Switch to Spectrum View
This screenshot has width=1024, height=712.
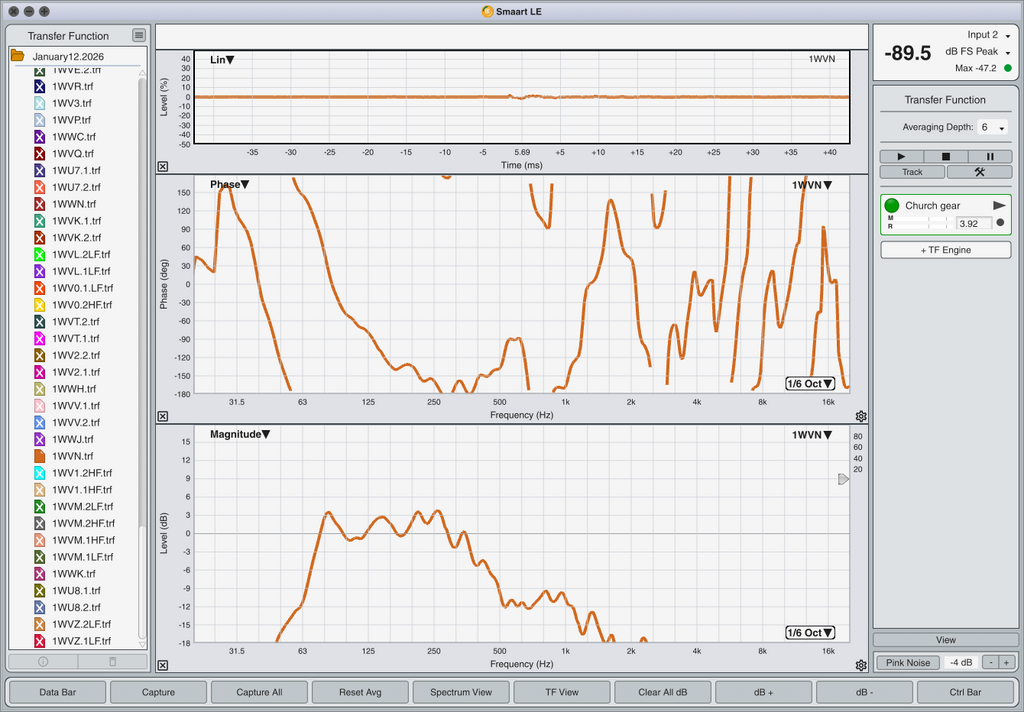click(461, 692)
